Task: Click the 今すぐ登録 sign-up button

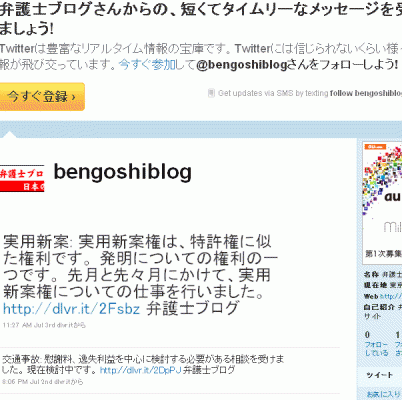Action: click(x=42, y=97)
